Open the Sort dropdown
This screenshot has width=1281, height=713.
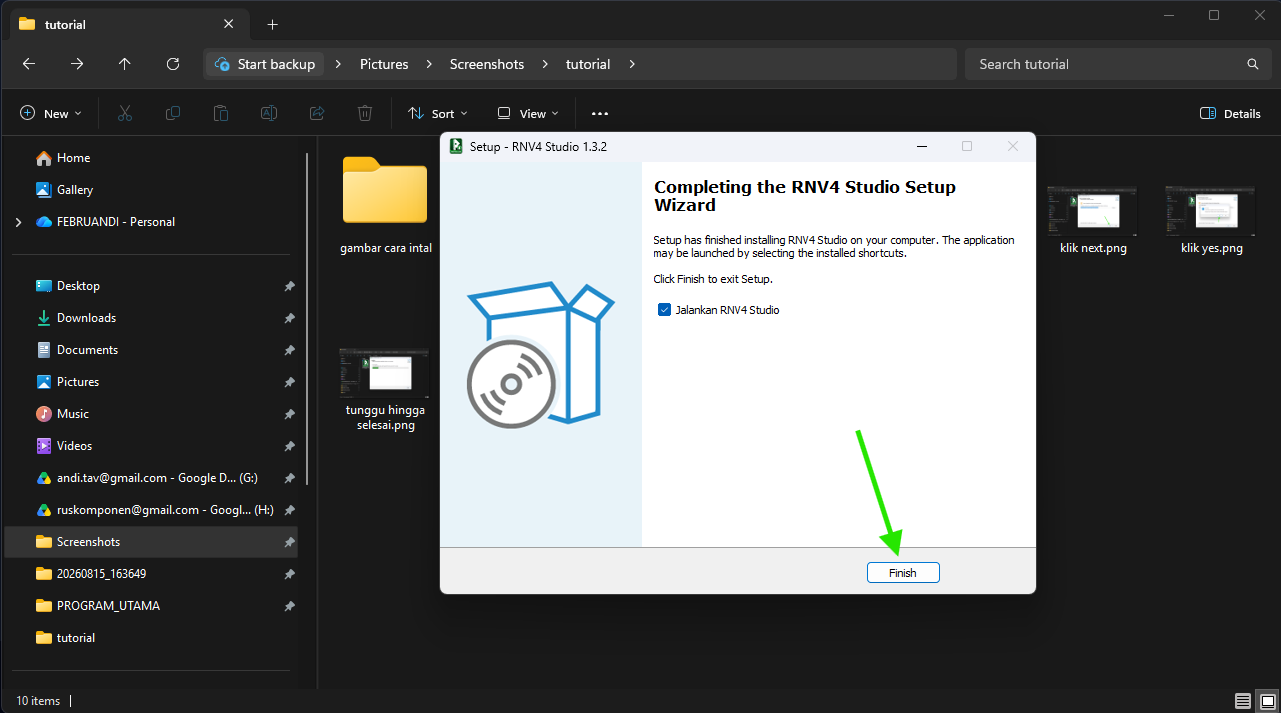point(438,114)
